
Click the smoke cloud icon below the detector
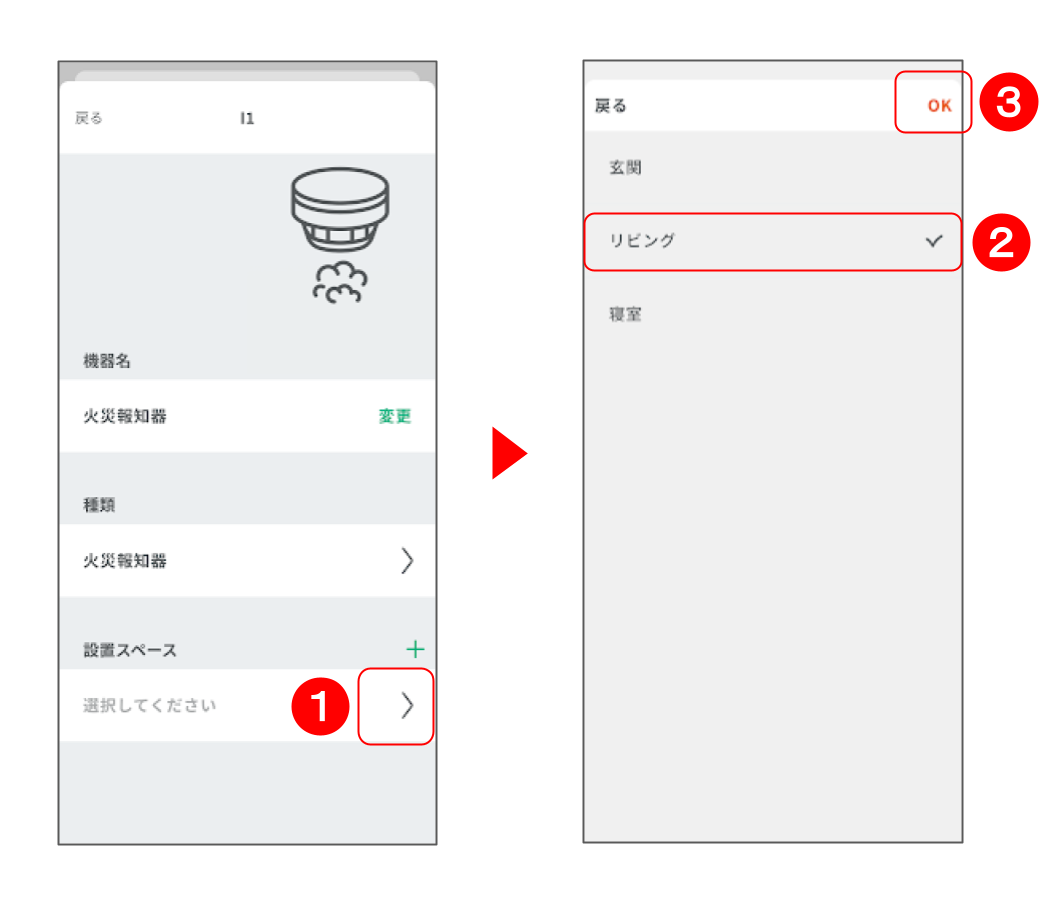pos(340,283)
